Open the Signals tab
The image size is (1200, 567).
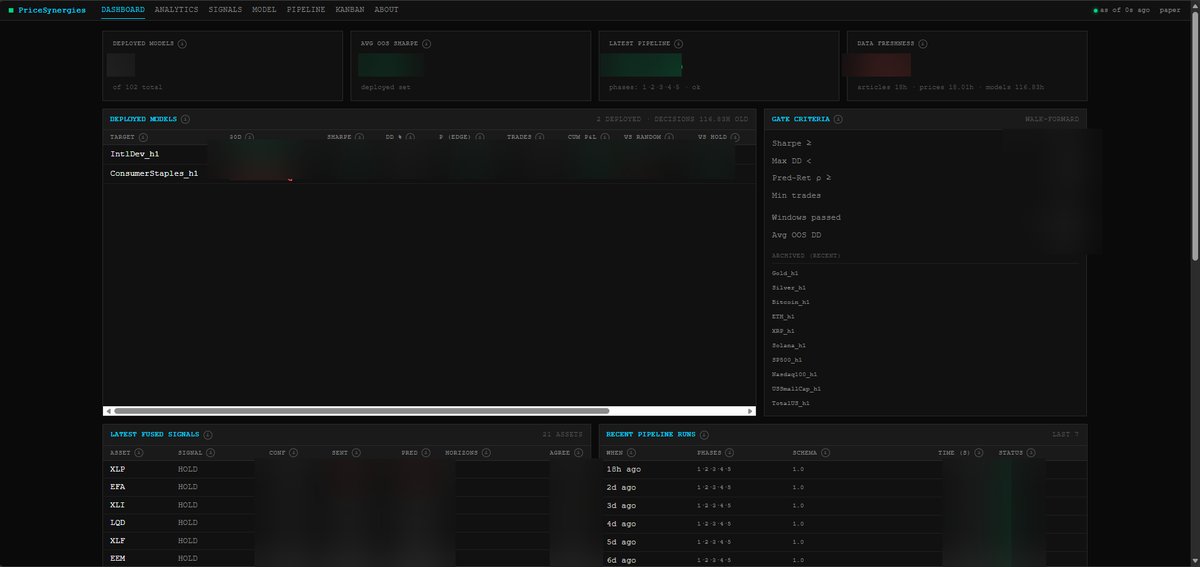225,9
